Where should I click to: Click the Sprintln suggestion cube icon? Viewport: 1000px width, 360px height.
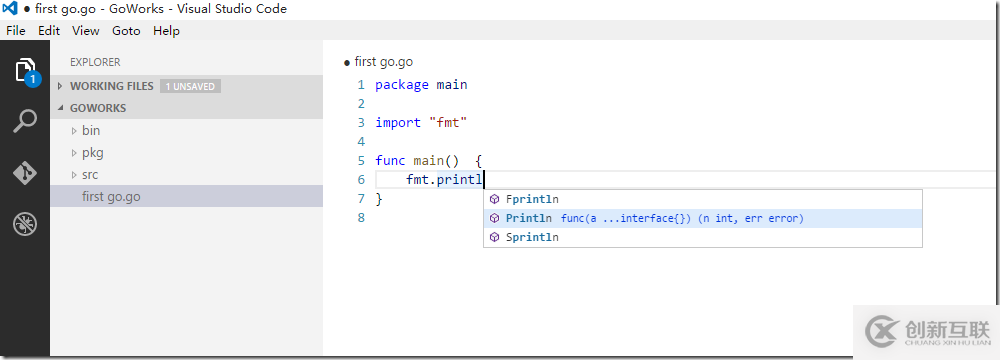pyautogui.click(x=494, y=237)
